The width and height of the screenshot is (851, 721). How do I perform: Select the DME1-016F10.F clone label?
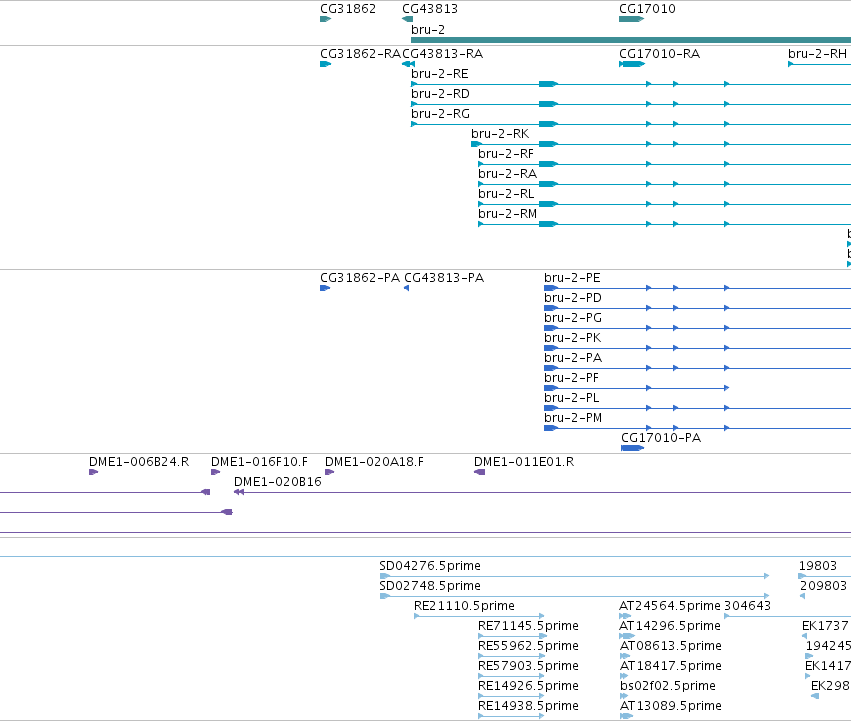[x=259, y=462]
